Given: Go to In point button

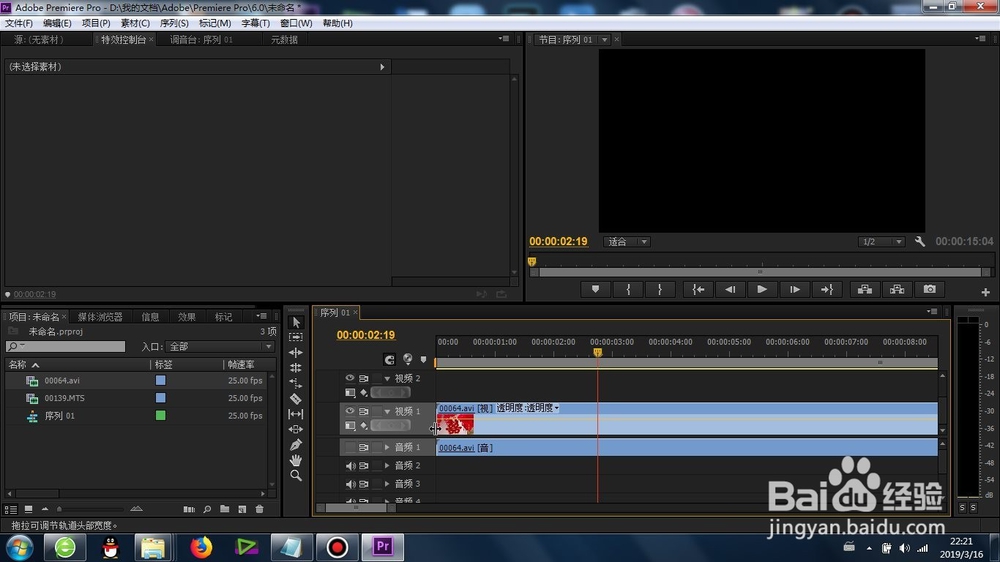Looking at the screenshot, I should click(698, 290).
